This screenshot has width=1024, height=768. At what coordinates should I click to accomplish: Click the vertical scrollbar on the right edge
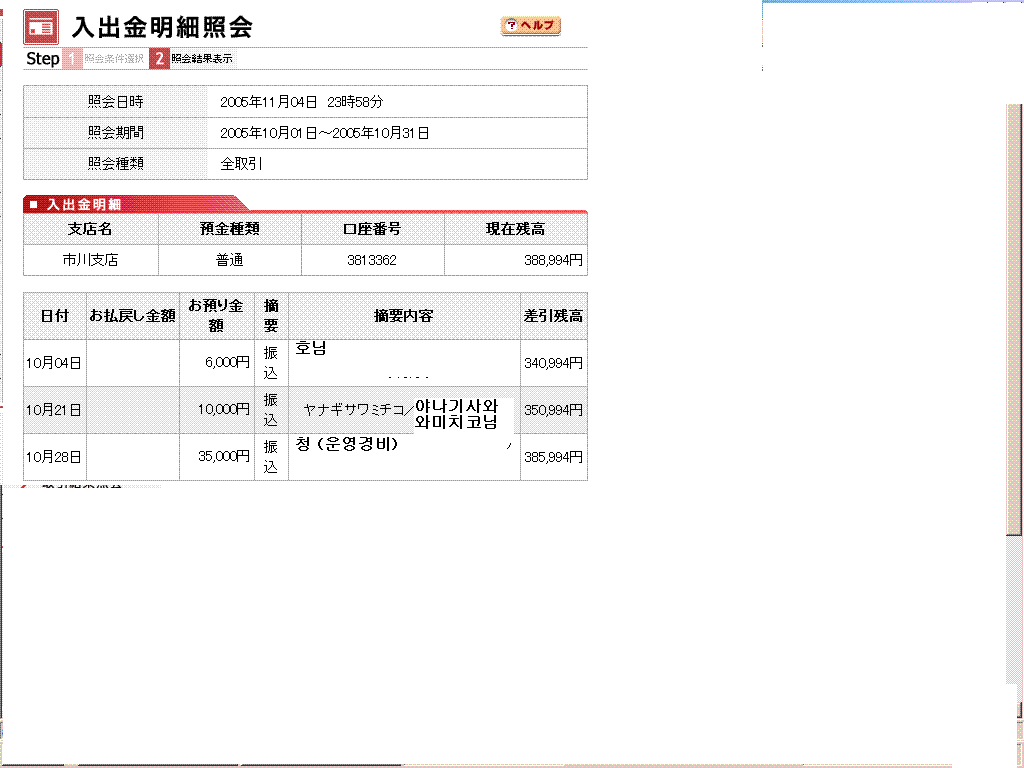click(x=1017, y=400)
